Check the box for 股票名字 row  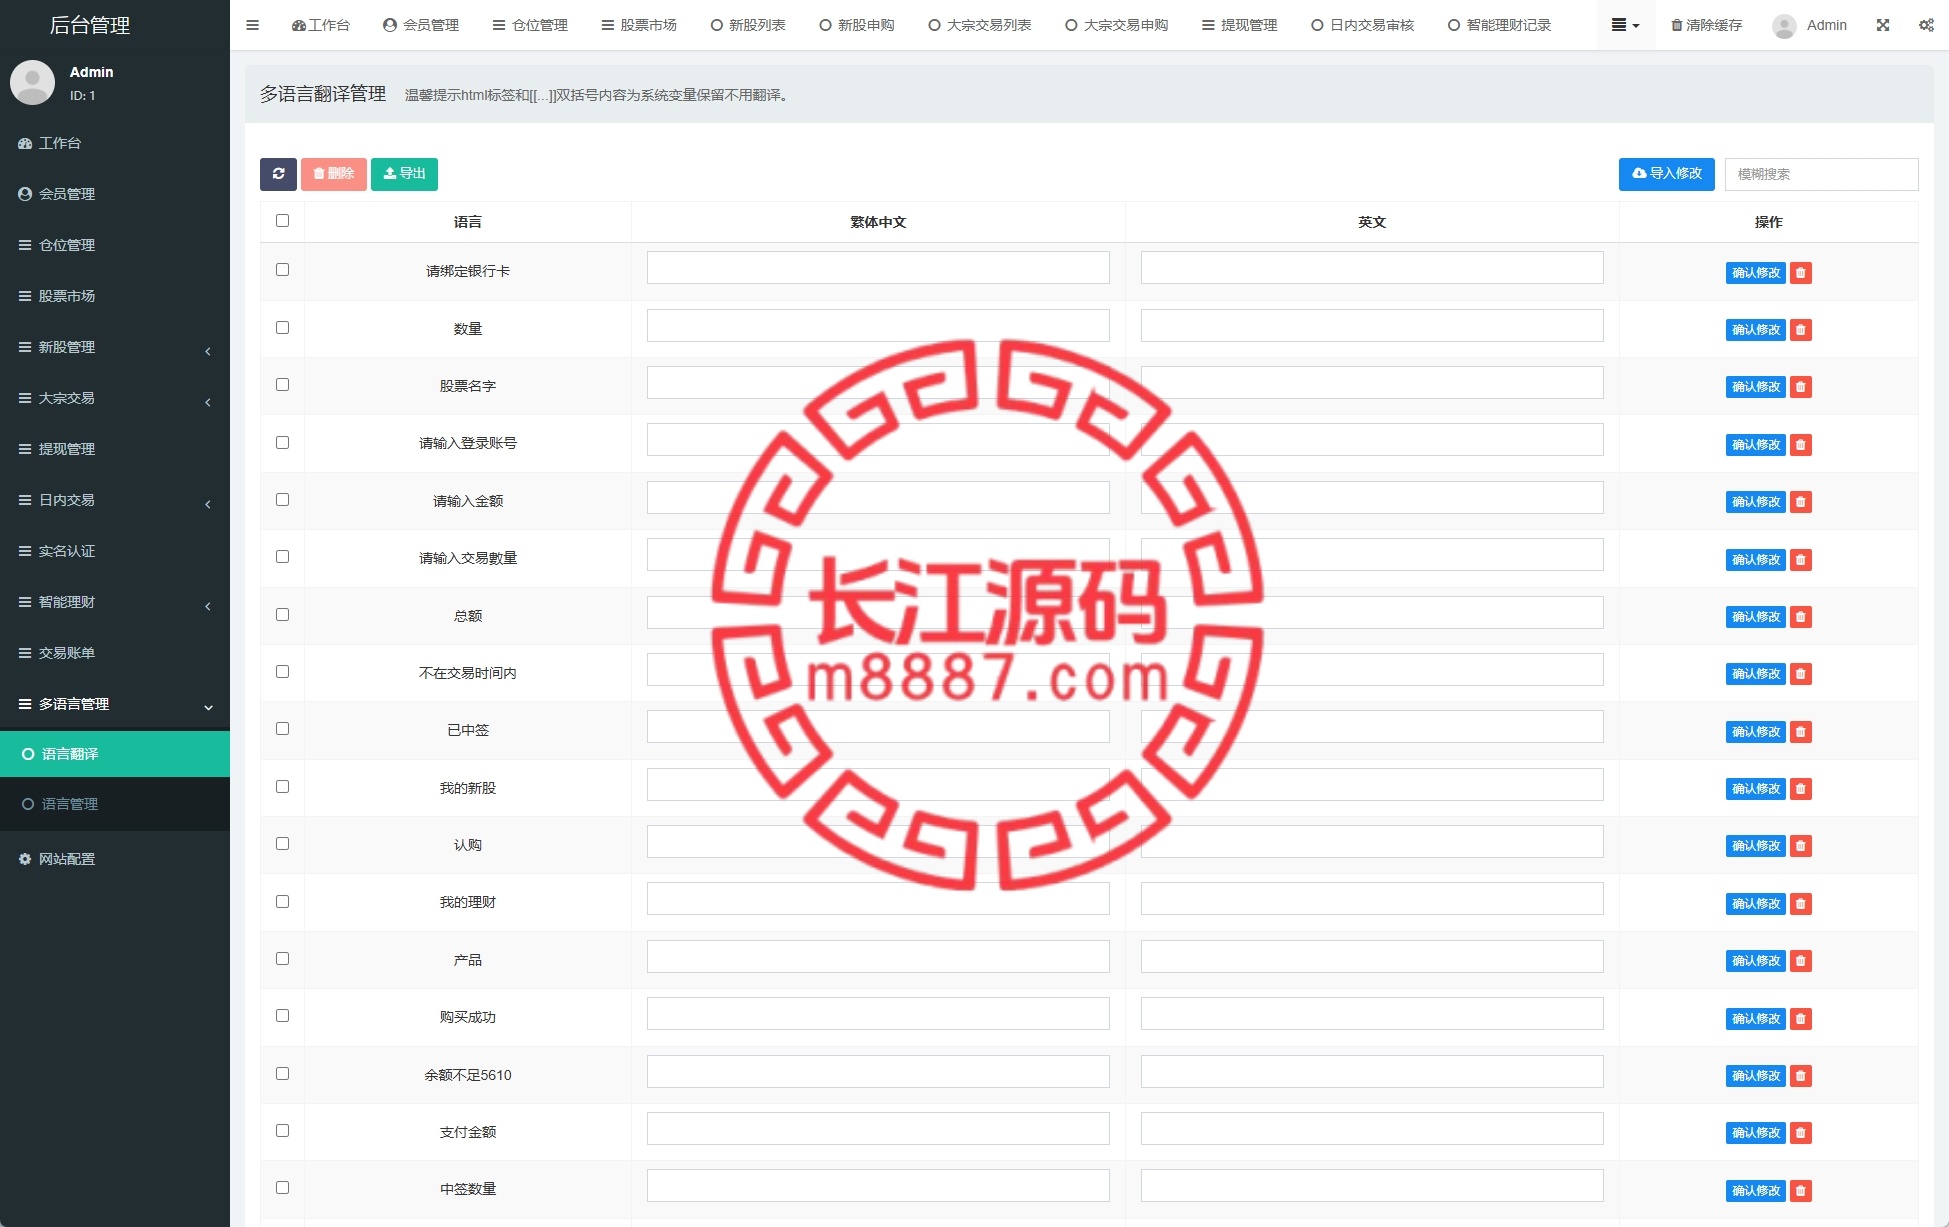282,384
